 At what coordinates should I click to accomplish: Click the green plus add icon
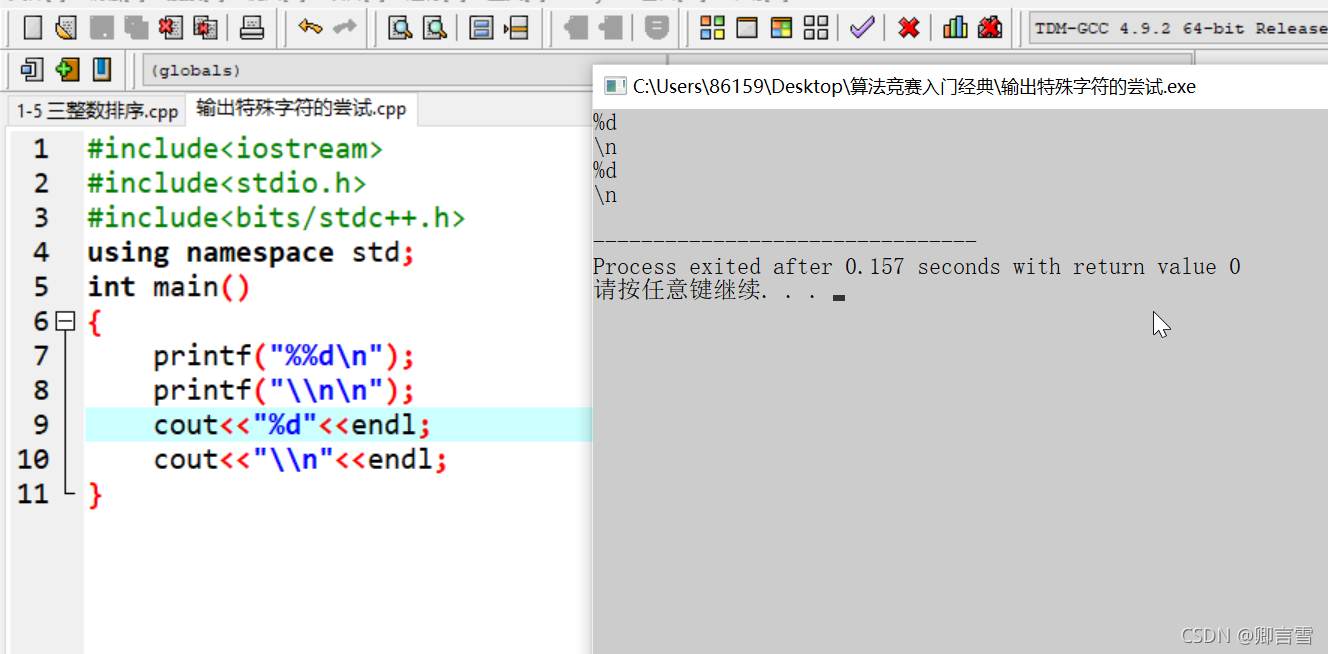(67, 70)
